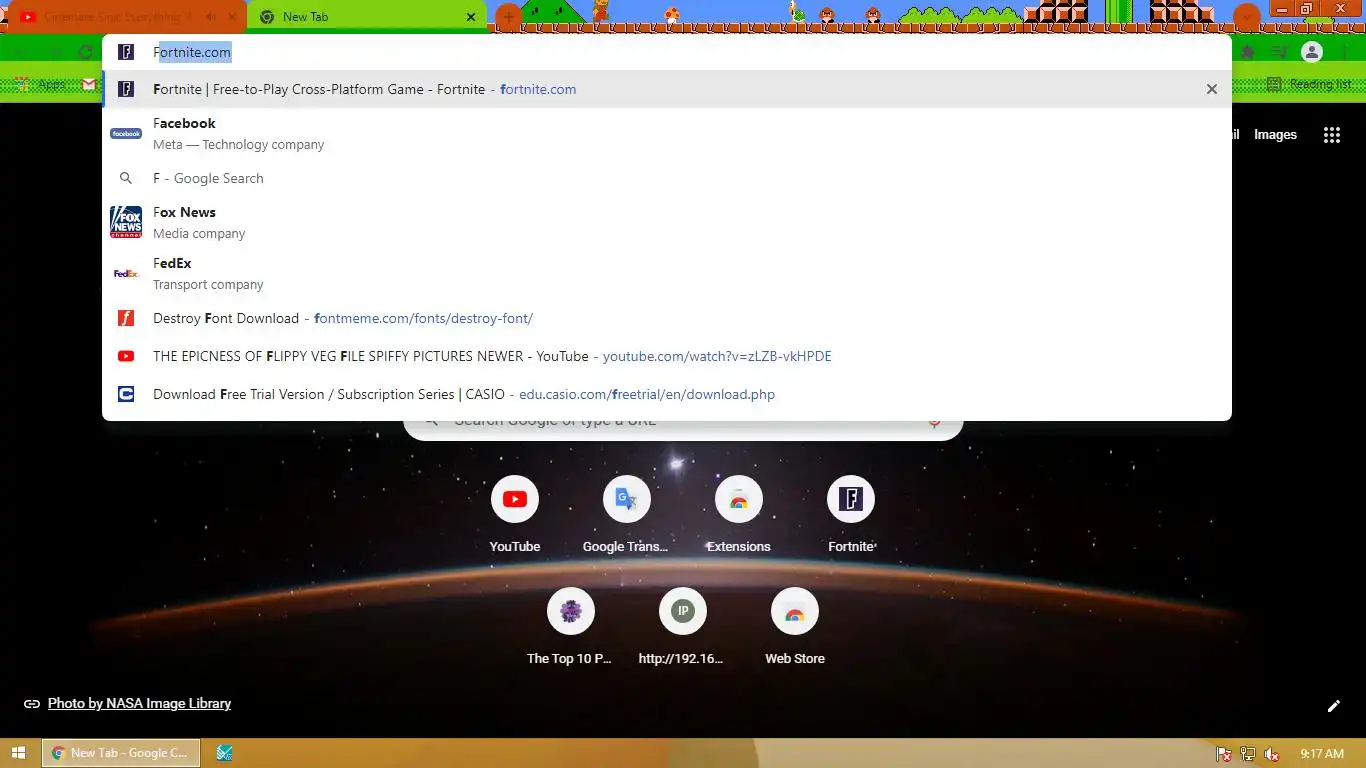Viewport: 1366px width, 768px height.
Task: Open the Action Center flag tray icon
Action: [x=1223, y=754]
